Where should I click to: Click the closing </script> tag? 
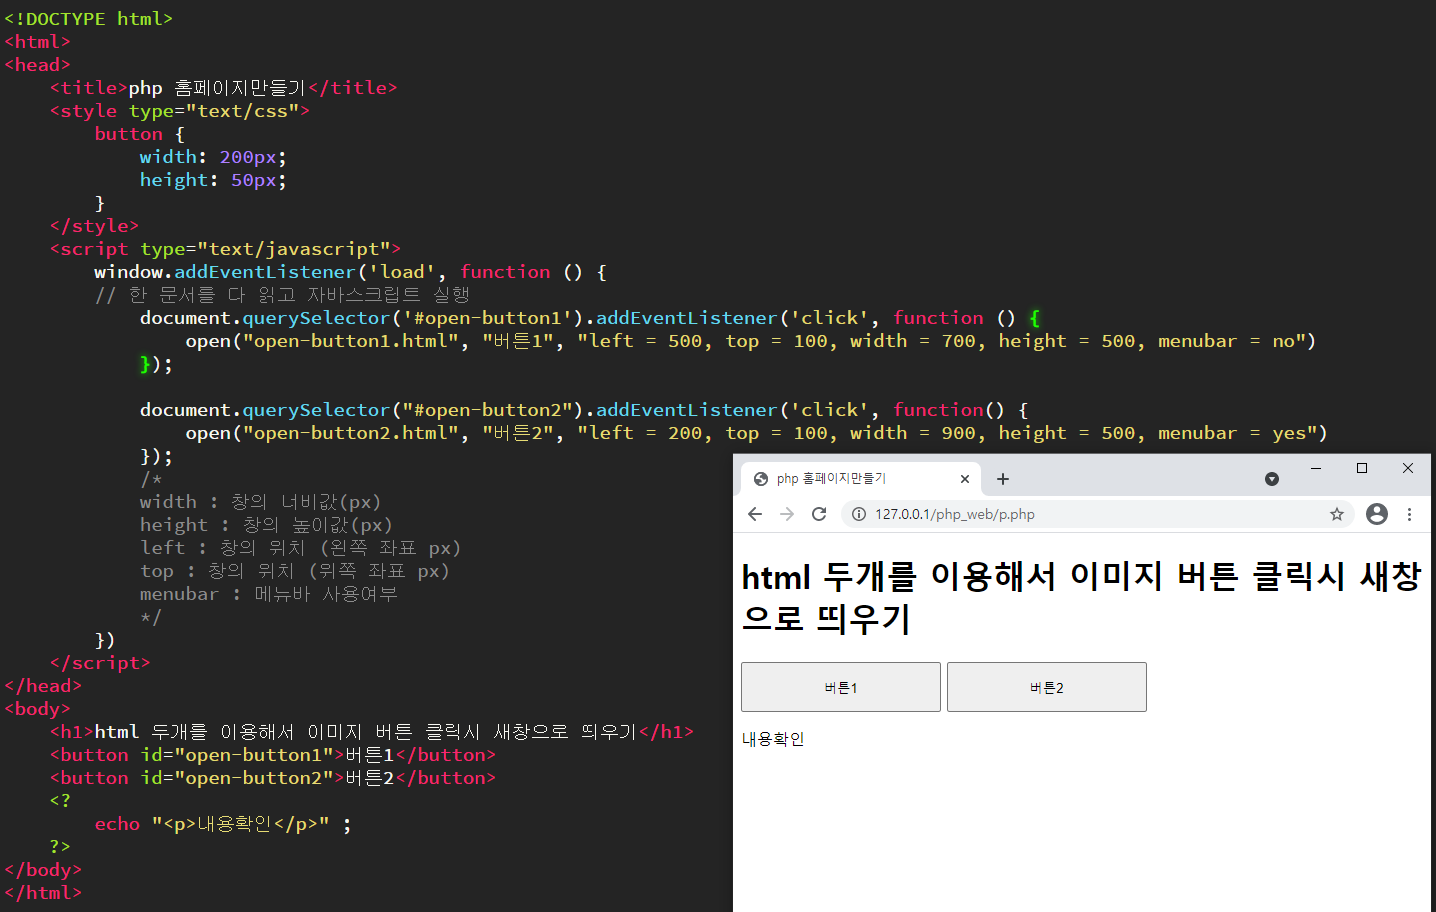click(100, 663)
